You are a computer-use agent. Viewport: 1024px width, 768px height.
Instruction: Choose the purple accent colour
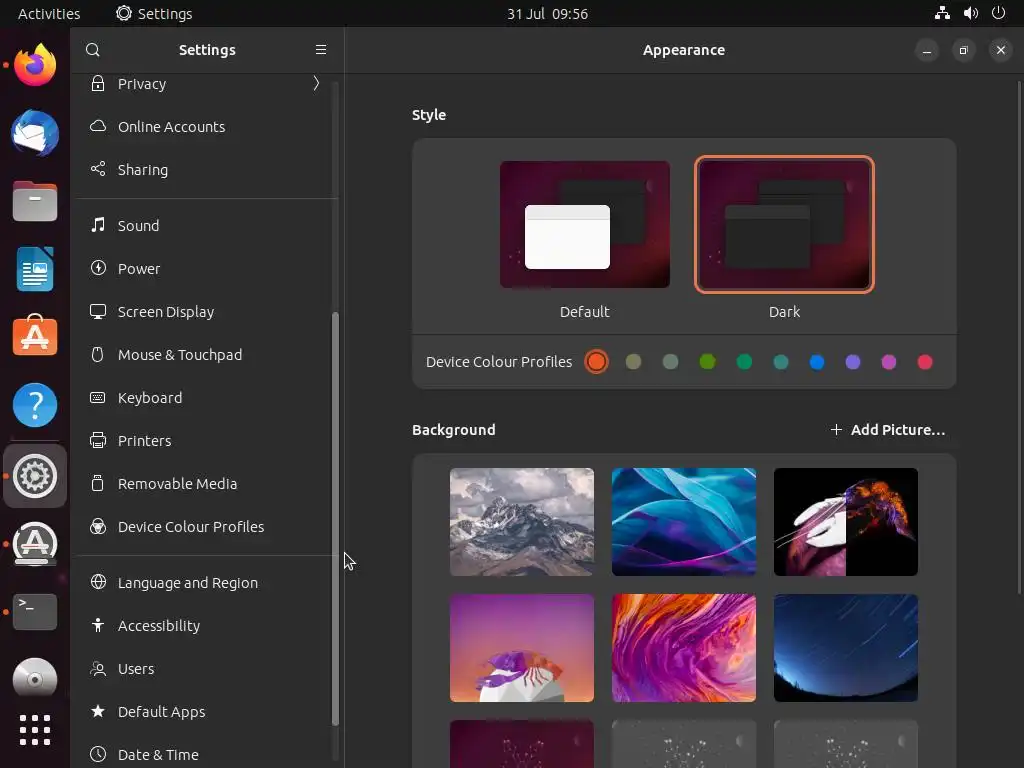pyautogui.click(x=853, y=362)
